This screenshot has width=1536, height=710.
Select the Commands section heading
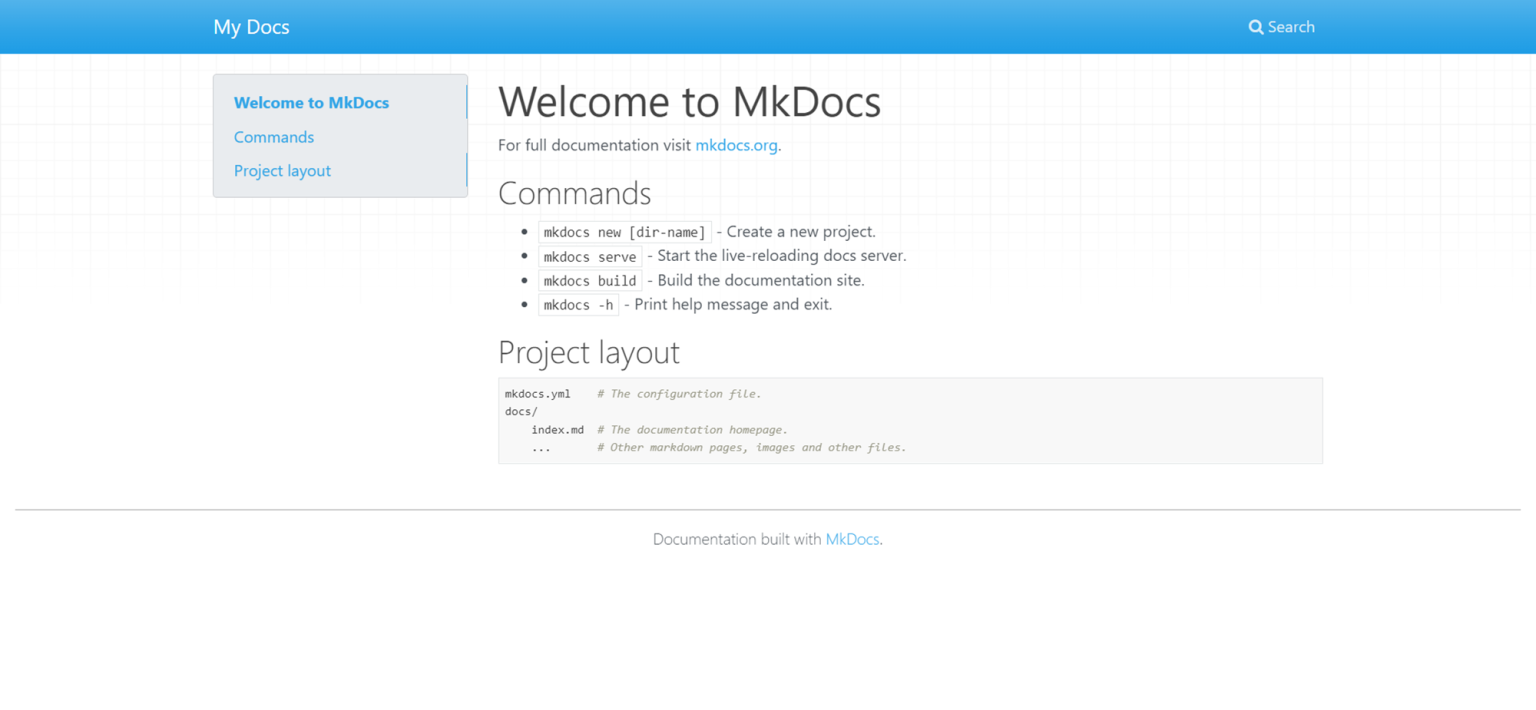click(575, 193)
